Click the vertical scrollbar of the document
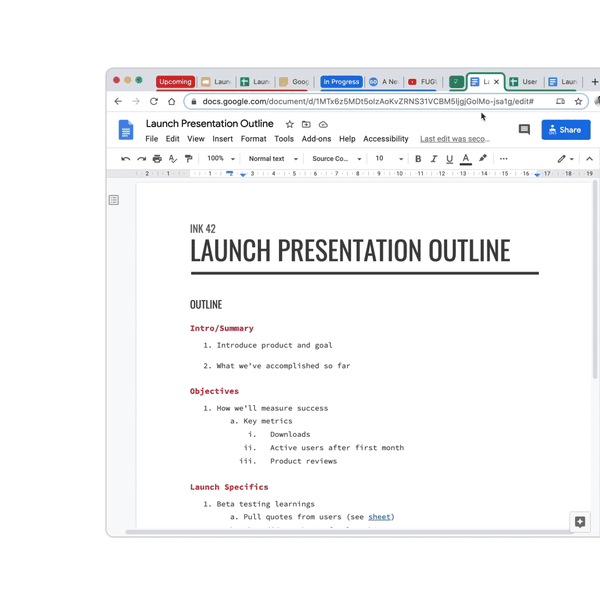This screenshot has width=600, height=600. (595, 279)
